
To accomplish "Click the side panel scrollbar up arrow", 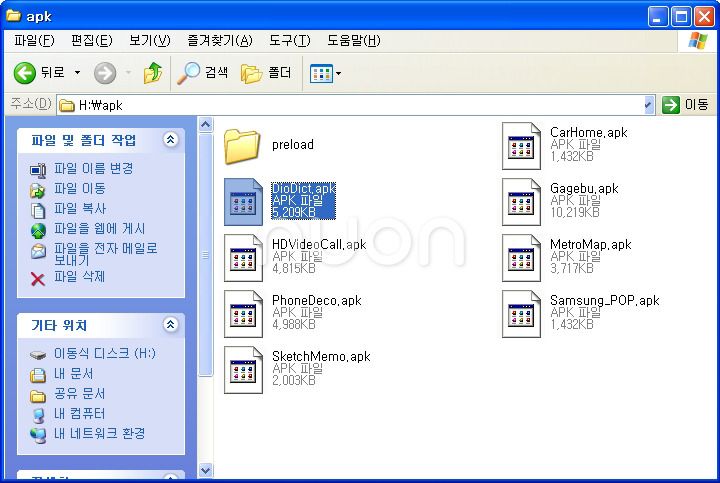I will (x=206, y=125).
